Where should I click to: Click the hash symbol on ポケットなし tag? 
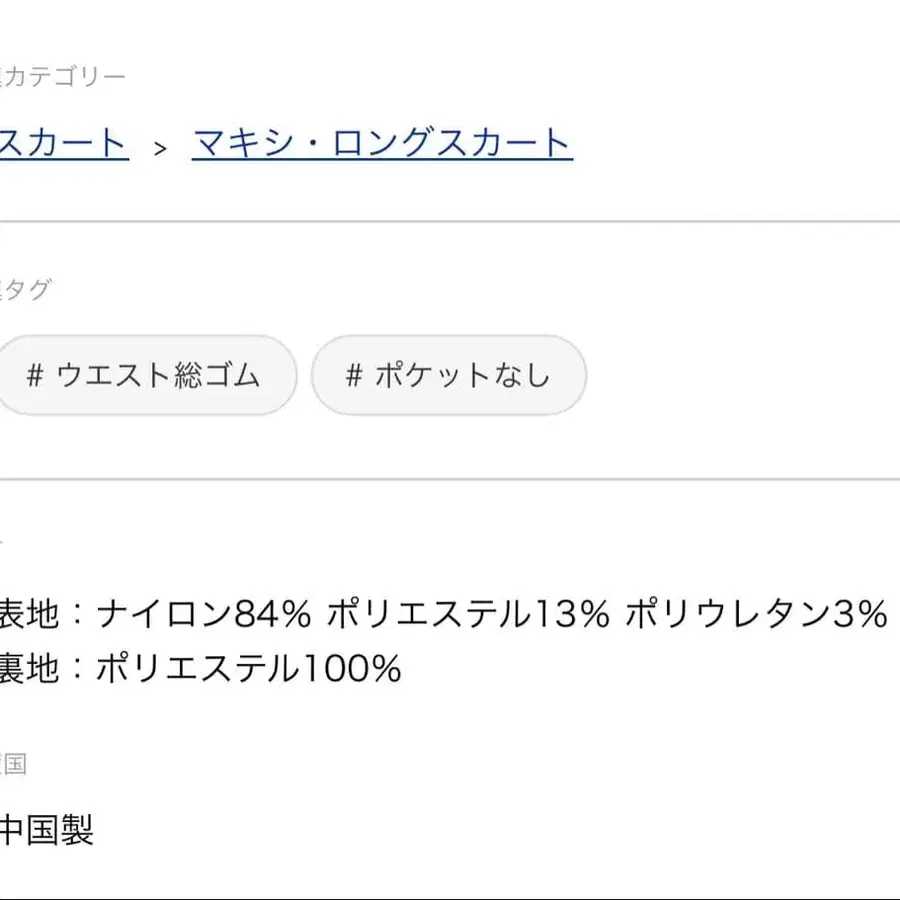(352, 375)
